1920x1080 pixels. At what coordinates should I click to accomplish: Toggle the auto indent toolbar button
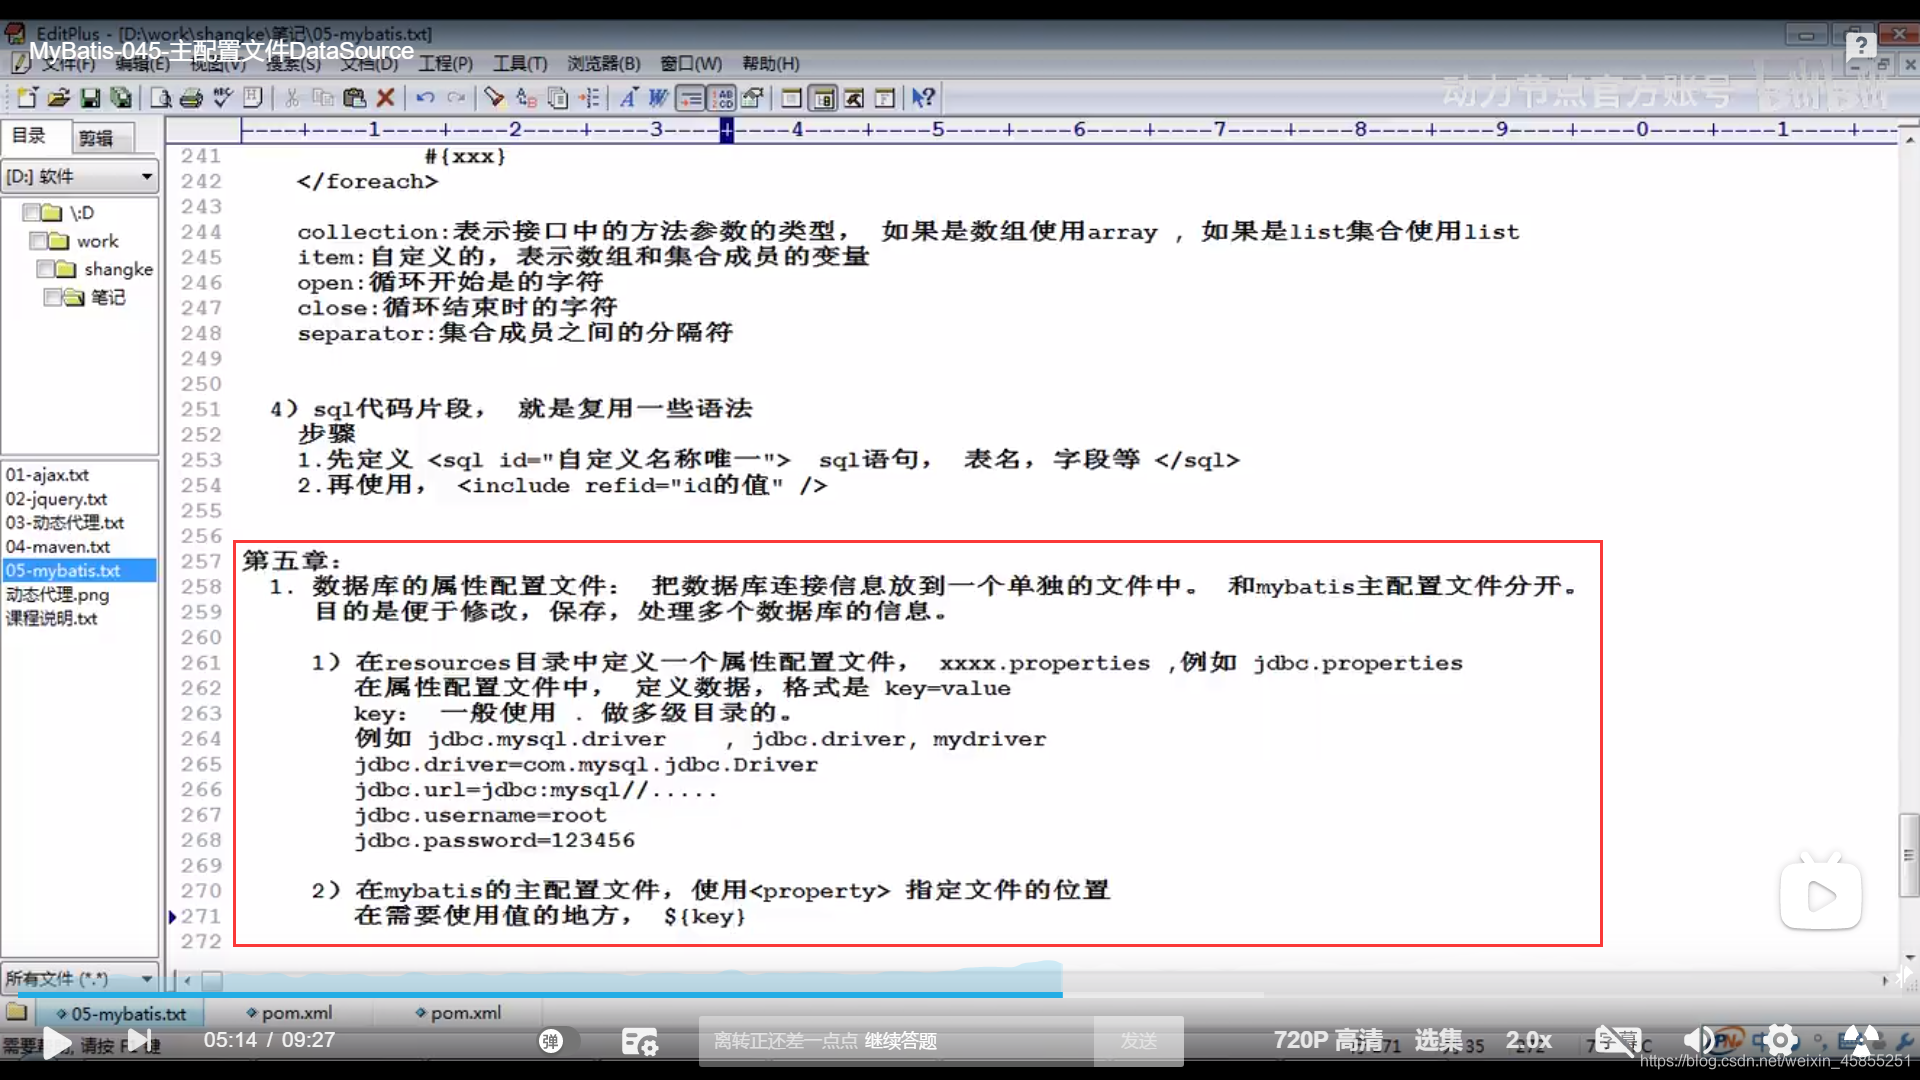click(x=690, y=97)
